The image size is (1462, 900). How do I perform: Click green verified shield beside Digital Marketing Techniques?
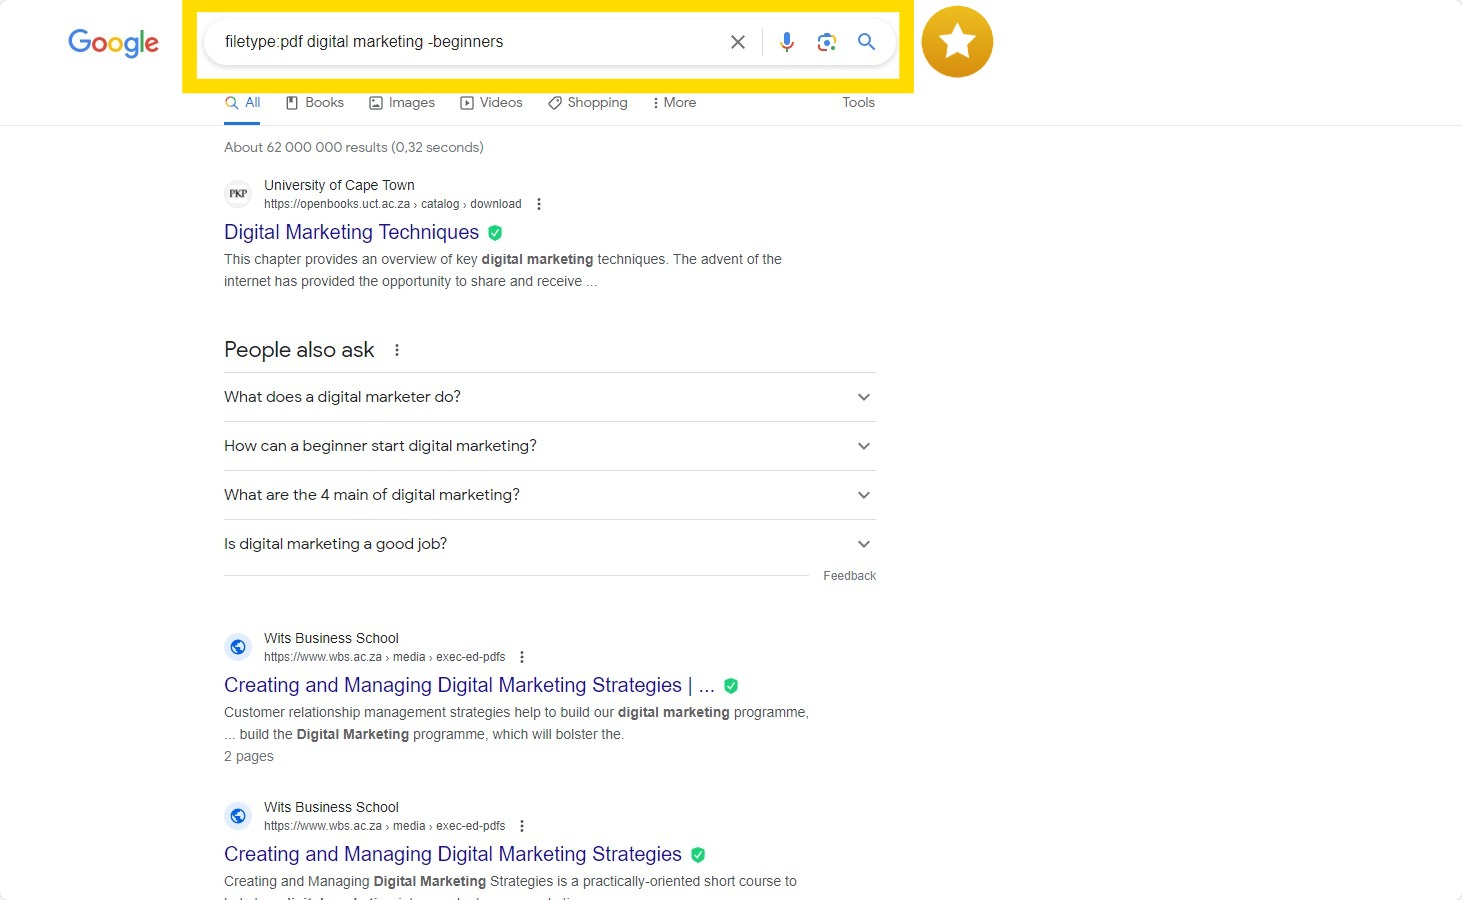click(495, 233)
